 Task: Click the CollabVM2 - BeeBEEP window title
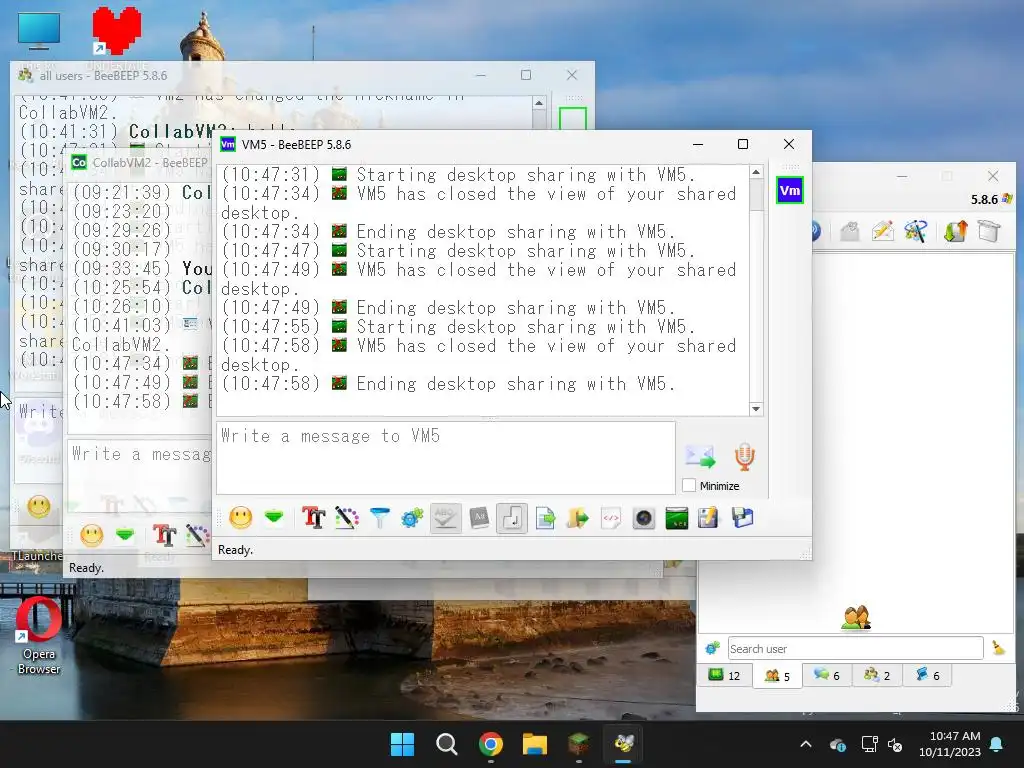point(150,163)
